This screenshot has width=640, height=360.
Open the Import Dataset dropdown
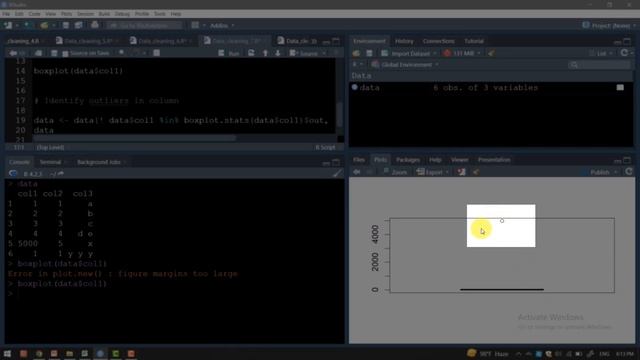409,53
